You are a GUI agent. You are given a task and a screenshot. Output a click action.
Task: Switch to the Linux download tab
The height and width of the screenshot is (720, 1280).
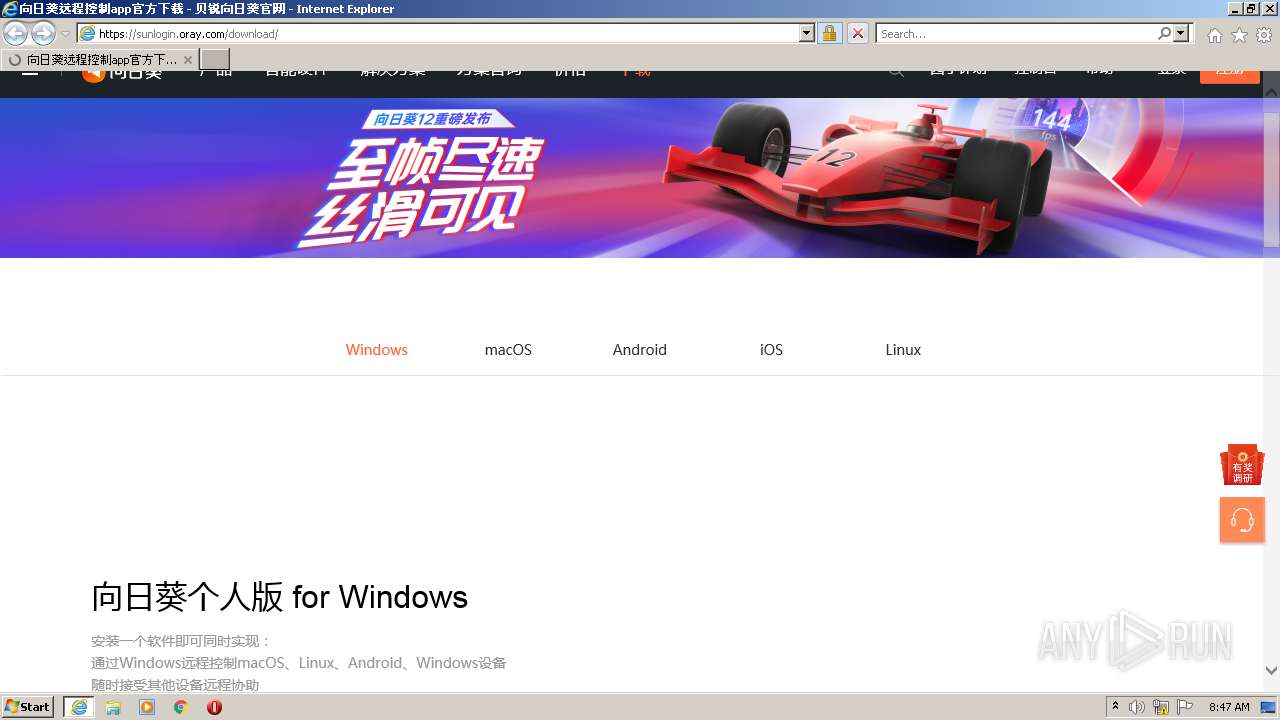click(903, 350)
